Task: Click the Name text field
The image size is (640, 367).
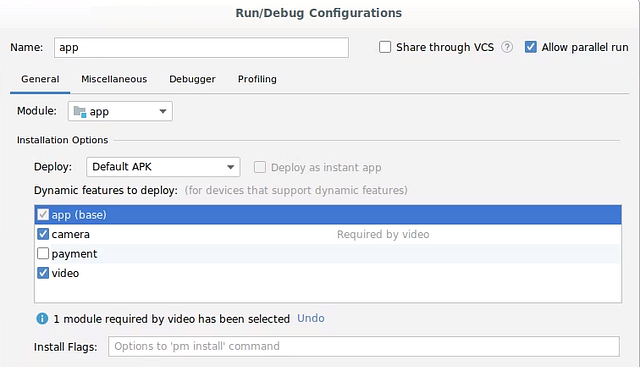Action: click(x=201, y=47)
